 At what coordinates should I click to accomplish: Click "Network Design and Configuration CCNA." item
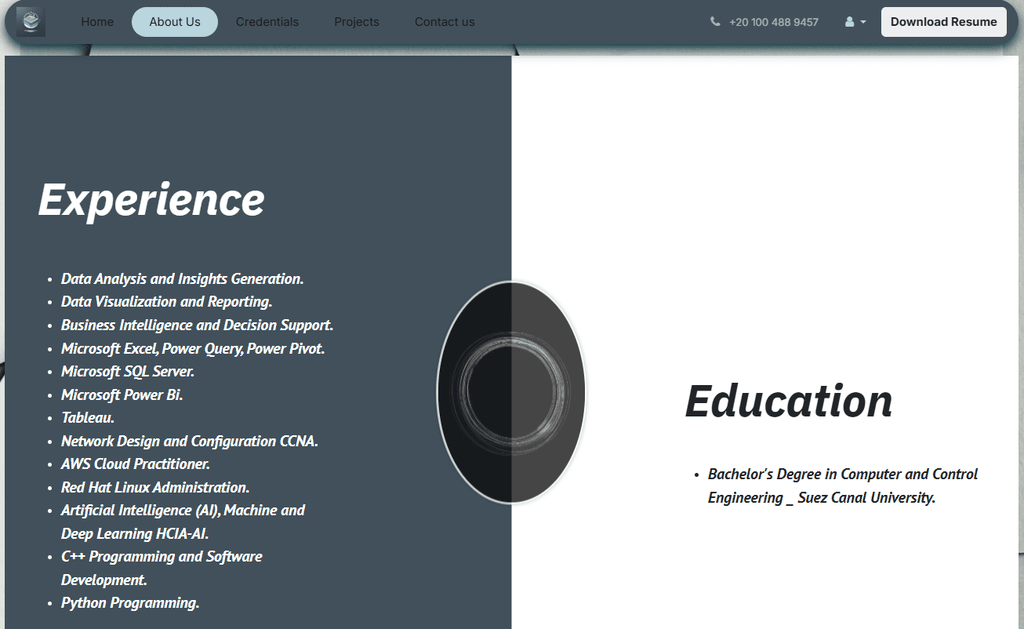189,442
